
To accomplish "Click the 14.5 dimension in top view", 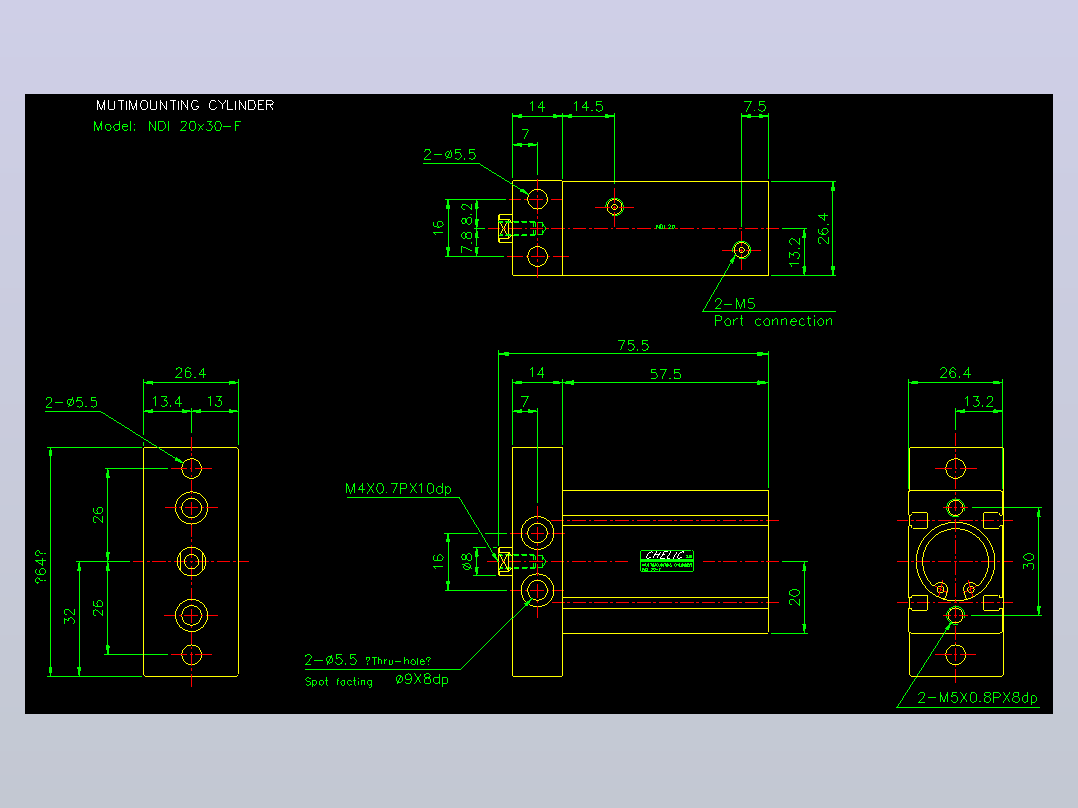I will (588, 107).
